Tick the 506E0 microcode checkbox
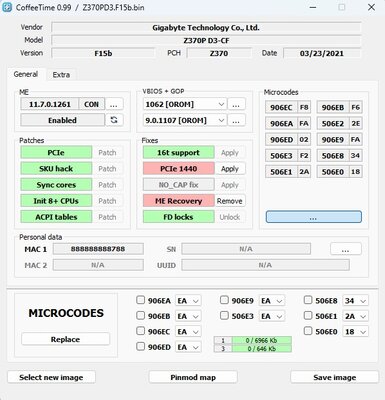This screenshot has height=400, width=385. click(308, 331)
